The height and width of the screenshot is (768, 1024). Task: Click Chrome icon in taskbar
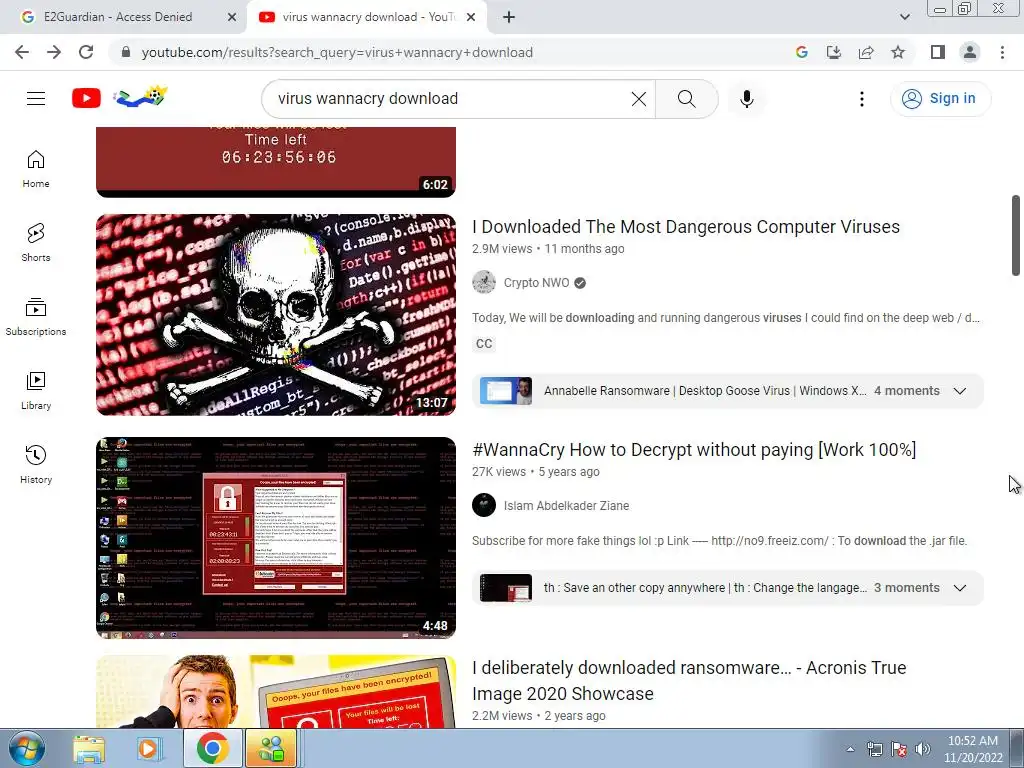pyautogui.click(x=212, y=748)
